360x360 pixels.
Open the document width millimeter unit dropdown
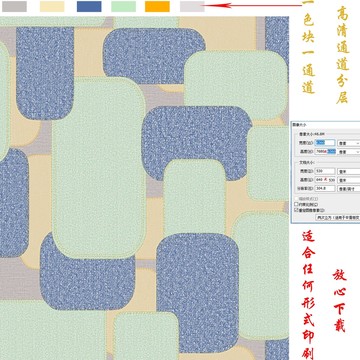point(349,171)
